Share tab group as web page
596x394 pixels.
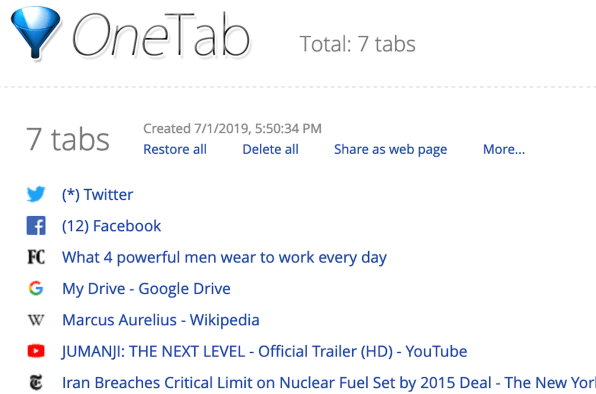390,150
